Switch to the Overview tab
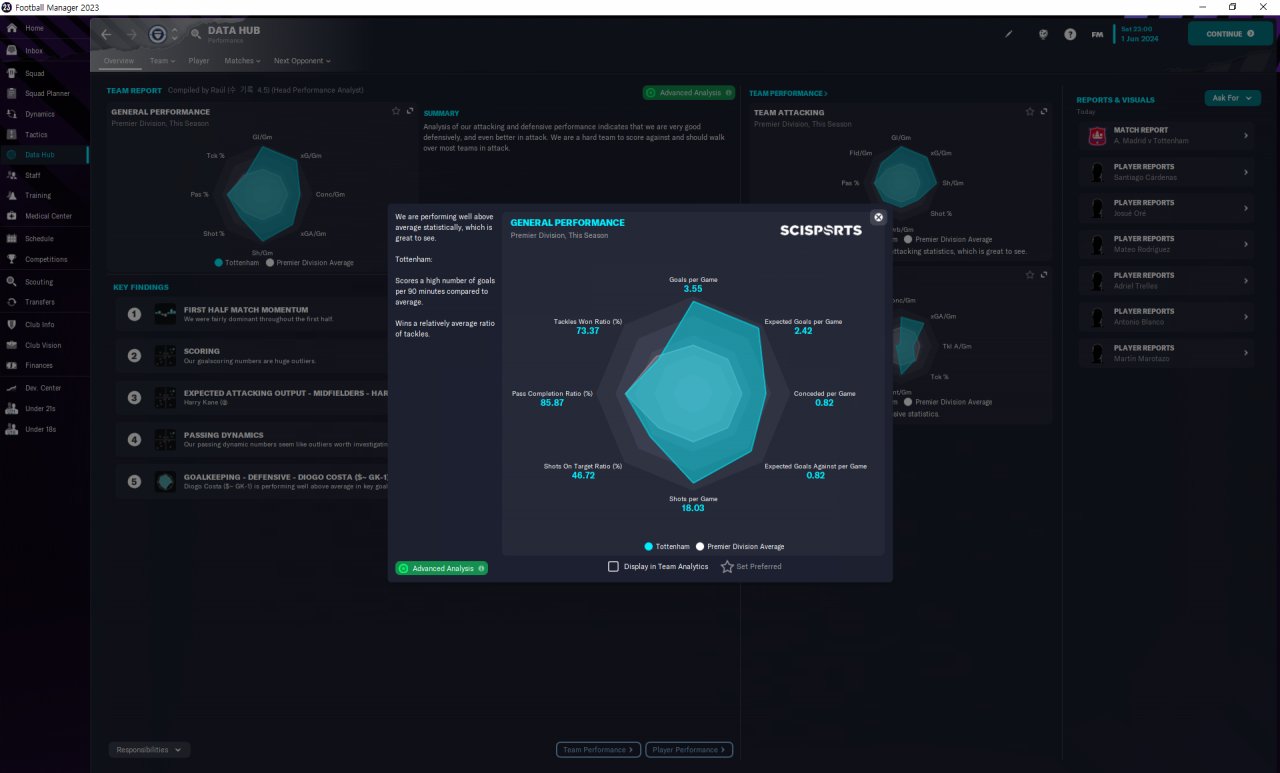Viewport: 1280px width, 773px height. coord(118,61)
